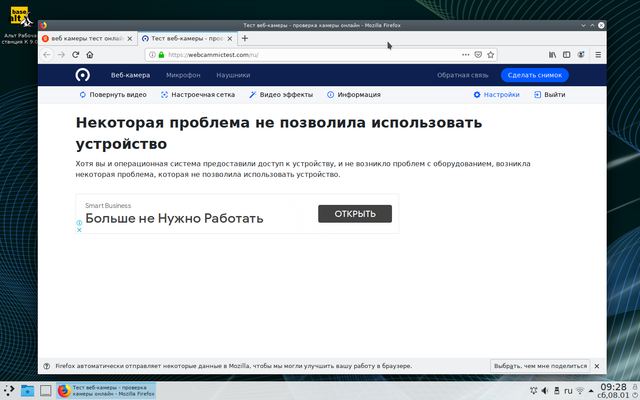Show Информация panel
Image resolution: width=640 pixels, height=400 pixels.
click(354, 95)
